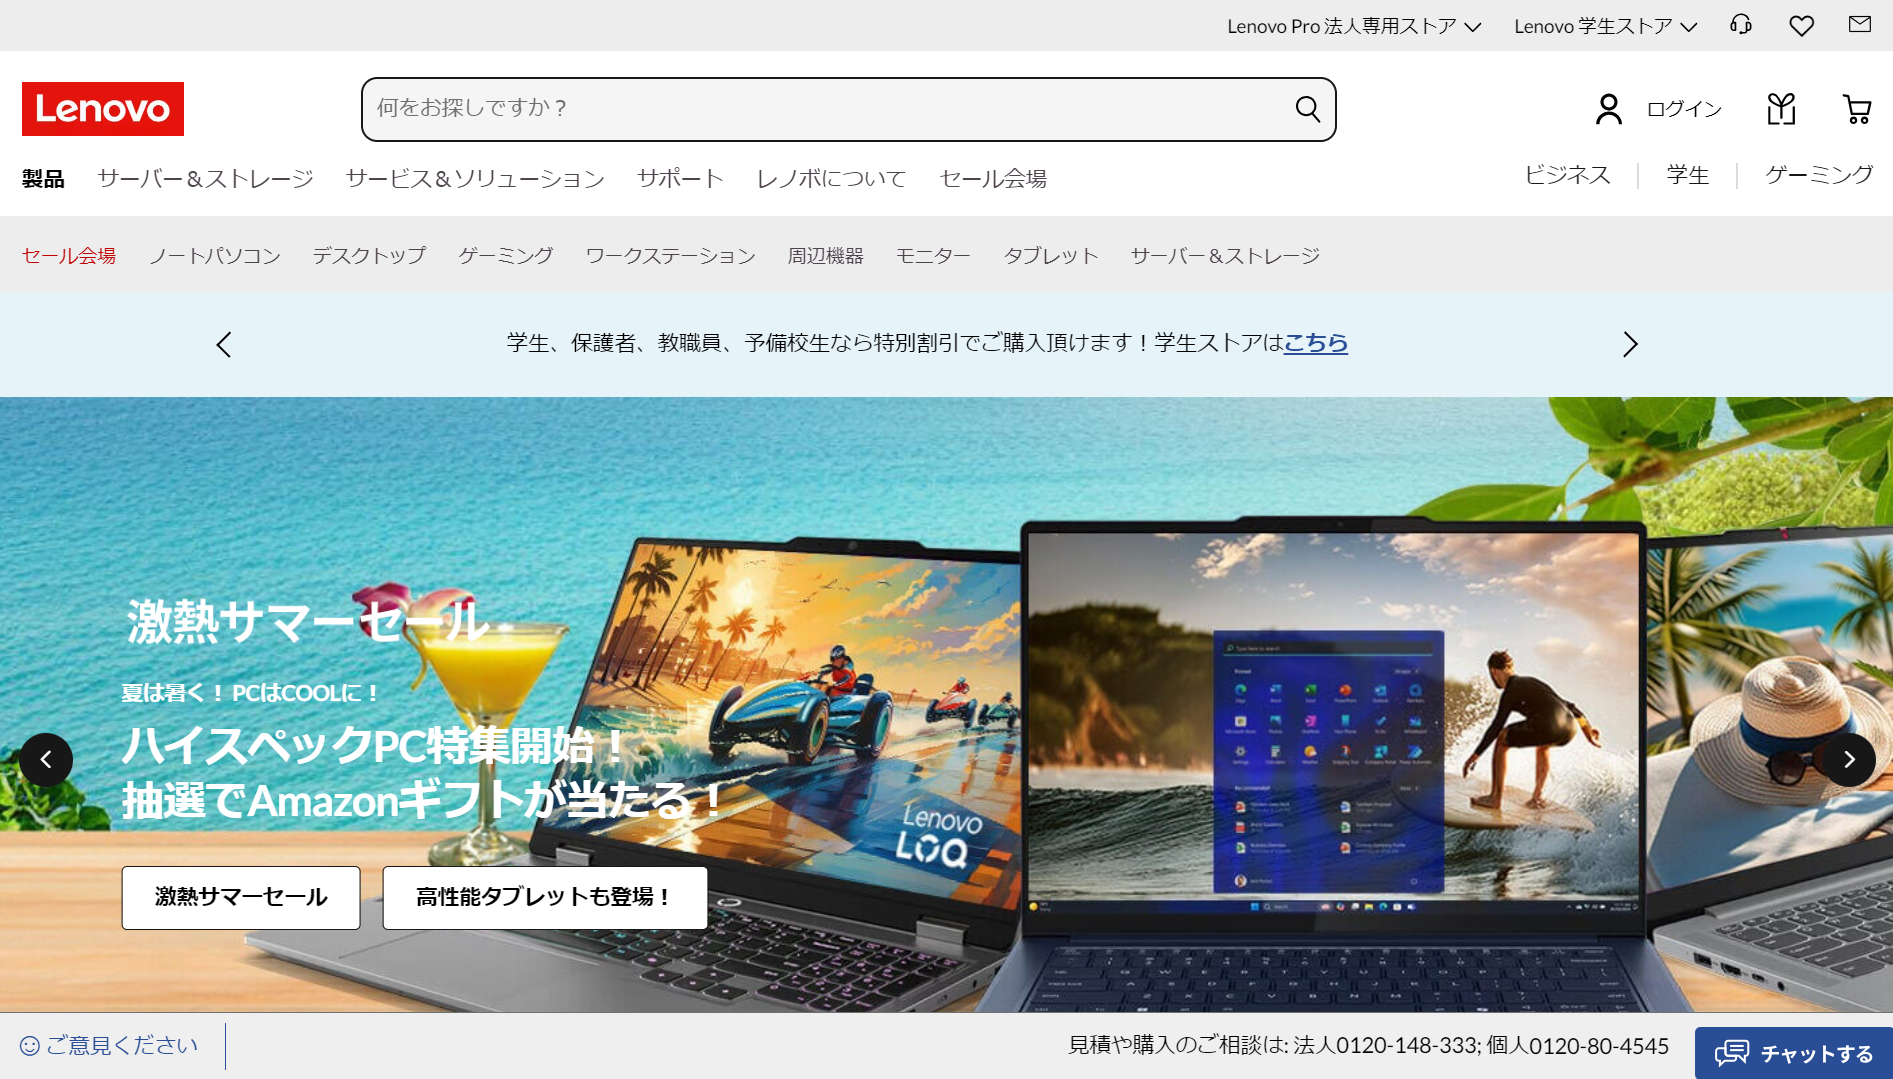Select ノートパソコン category
Image resolution: width=1893 pixels, height=1079 pixels.
point(215,256)
